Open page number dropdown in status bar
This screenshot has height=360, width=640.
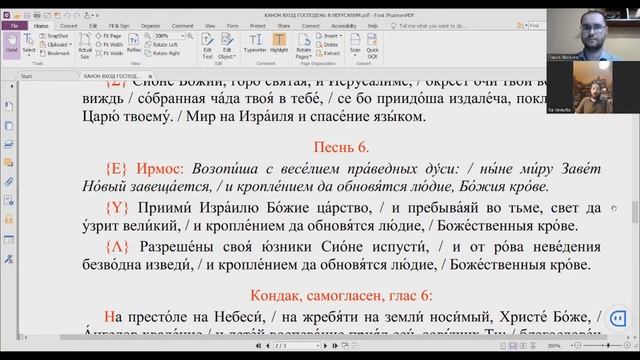click(318, 346)
